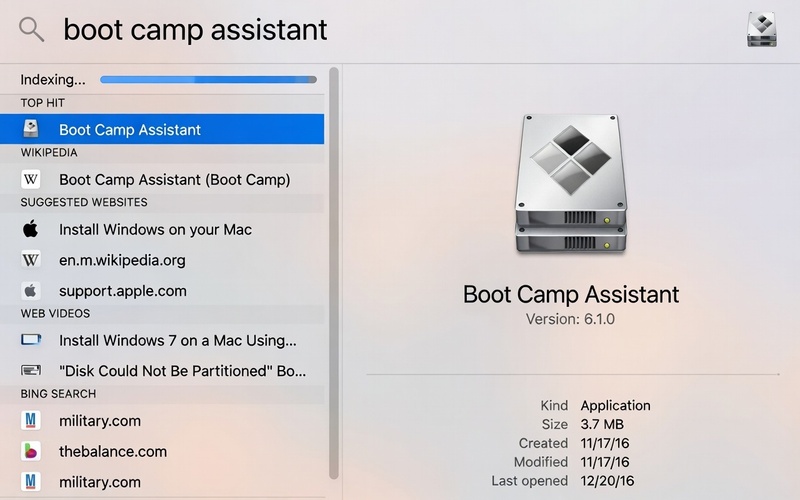800x500 pixels.
Task: Select "Disk Could Not Be Partitioned" web video
Action: click(x=162, y=370)
